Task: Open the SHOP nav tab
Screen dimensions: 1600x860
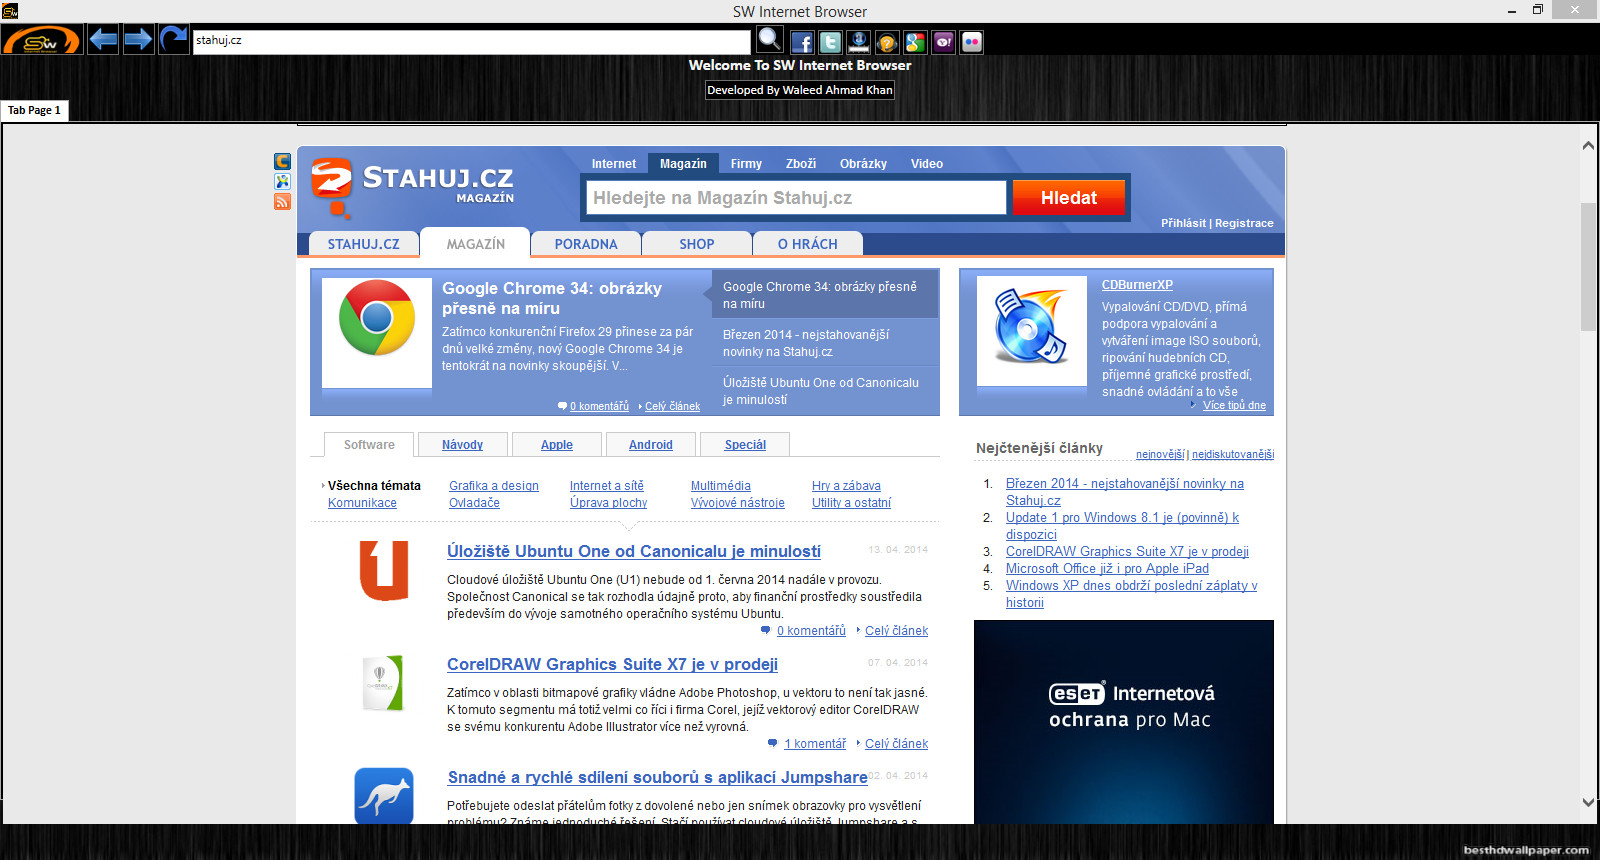Action: click(x=697, y=244)
